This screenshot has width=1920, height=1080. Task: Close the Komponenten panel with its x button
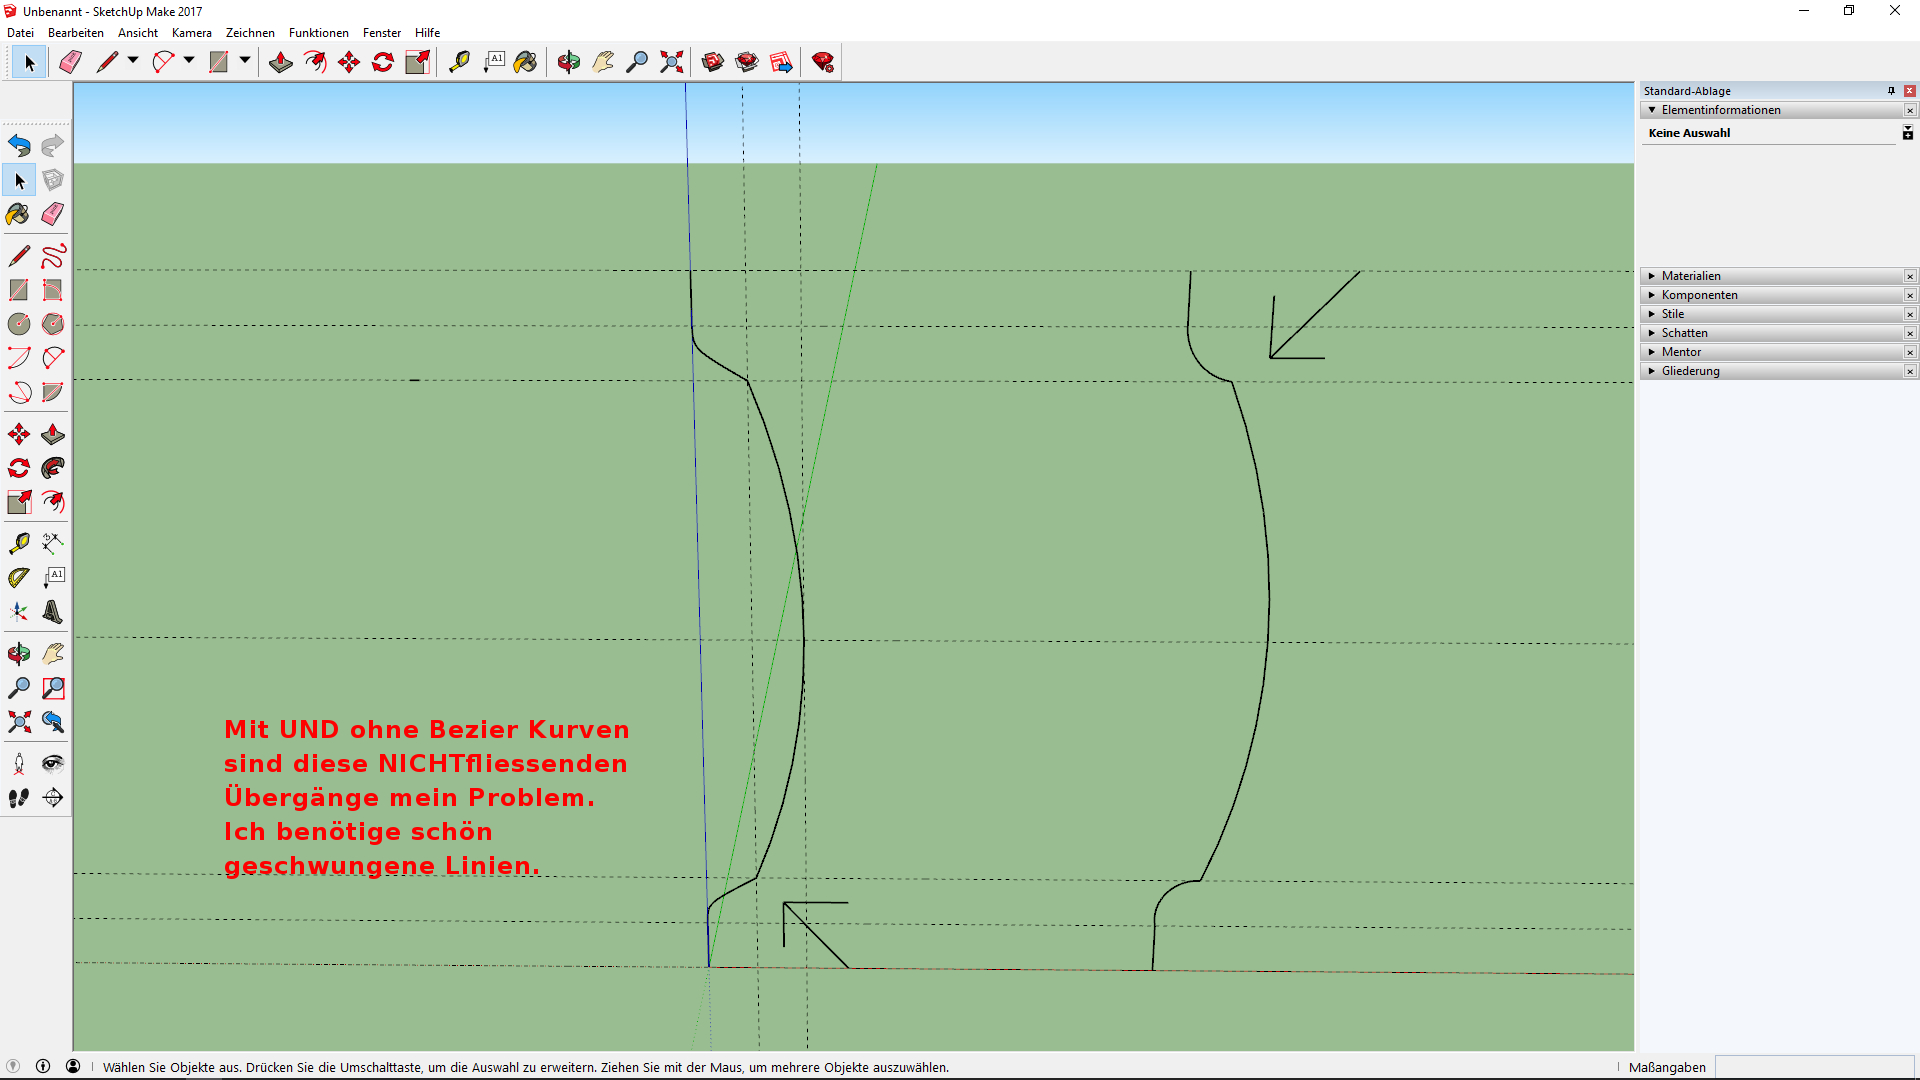coord(1909,295)
